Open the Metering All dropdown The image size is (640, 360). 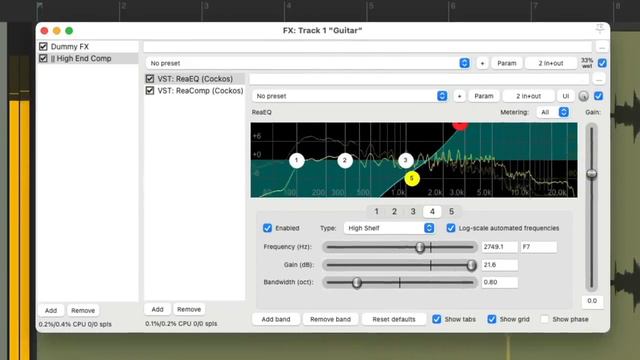[552, 112]
